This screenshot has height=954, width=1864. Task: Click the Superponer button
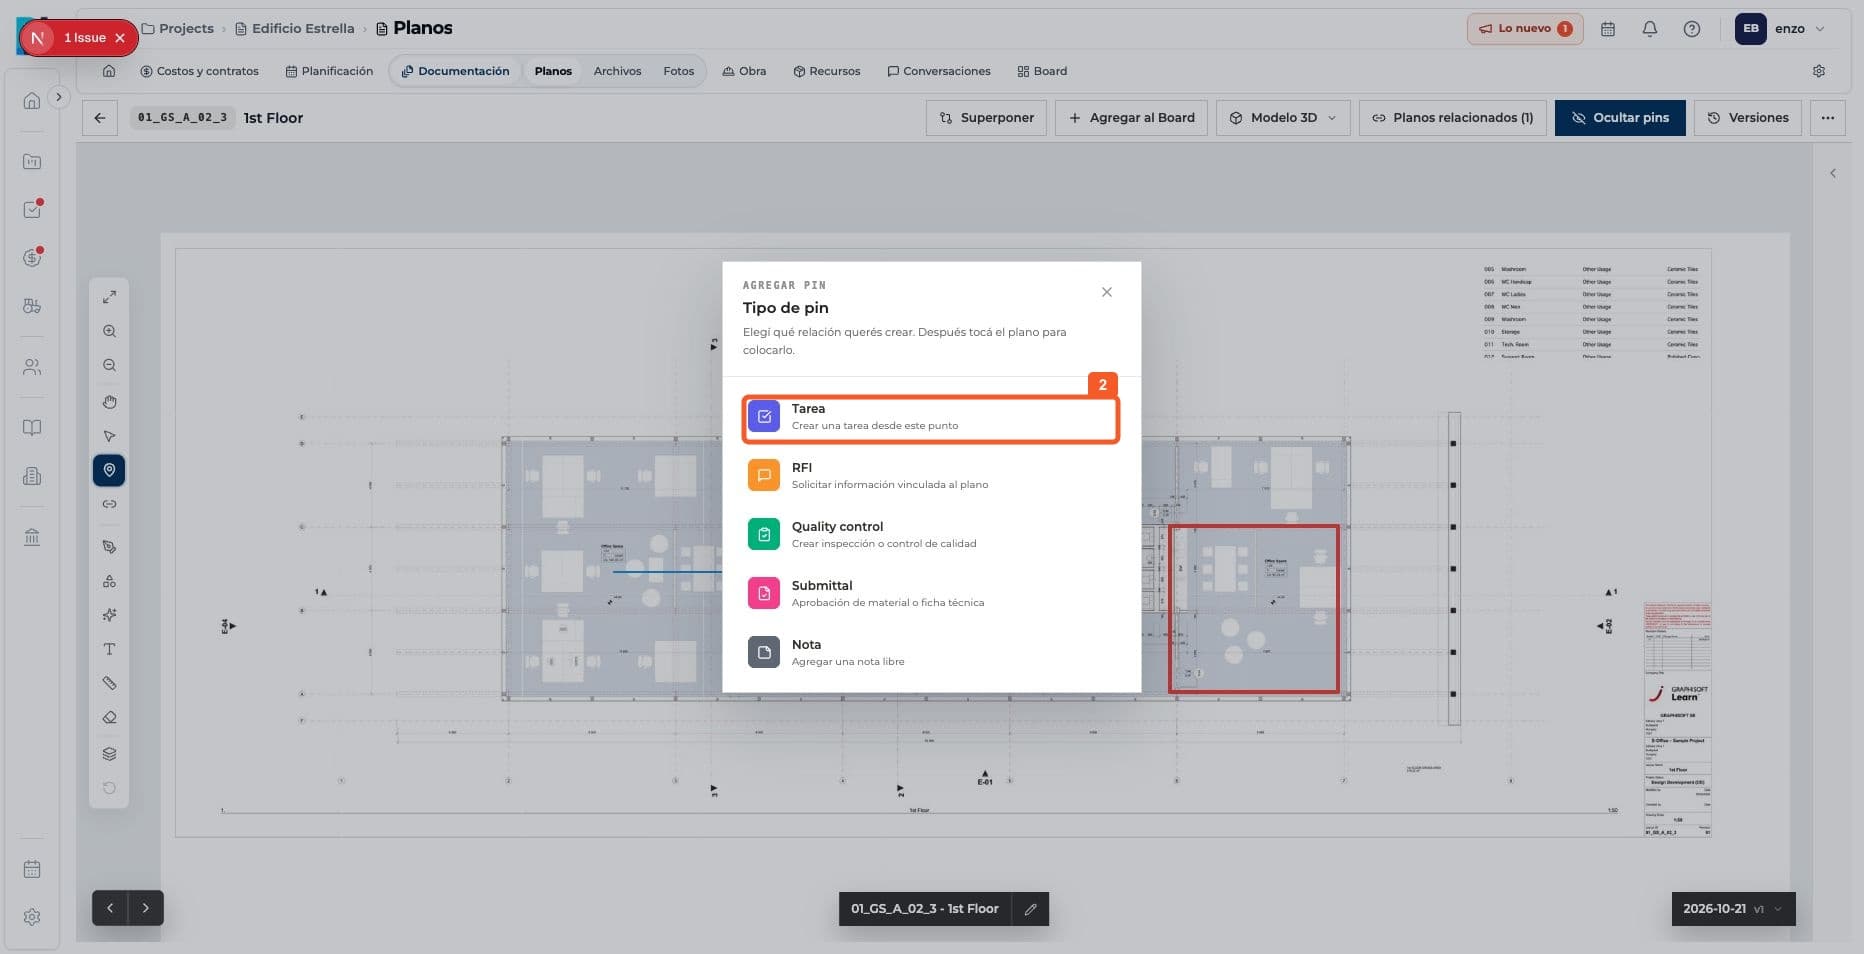(x=987, y=118)
